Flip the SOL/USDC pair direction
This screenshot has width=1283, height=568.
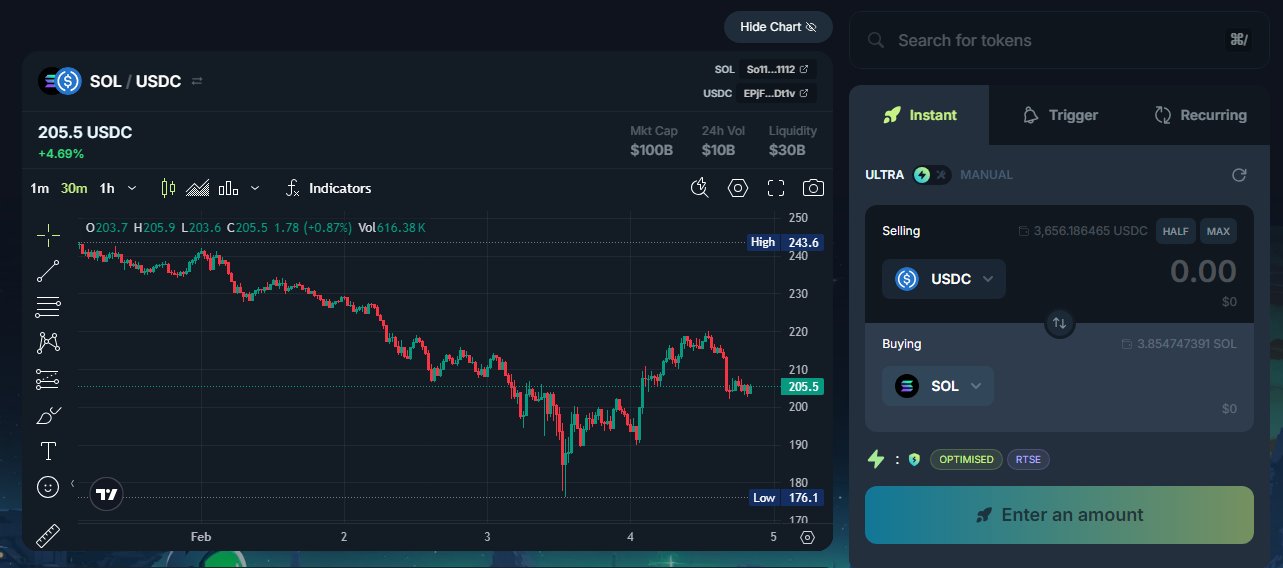[197, 81]
